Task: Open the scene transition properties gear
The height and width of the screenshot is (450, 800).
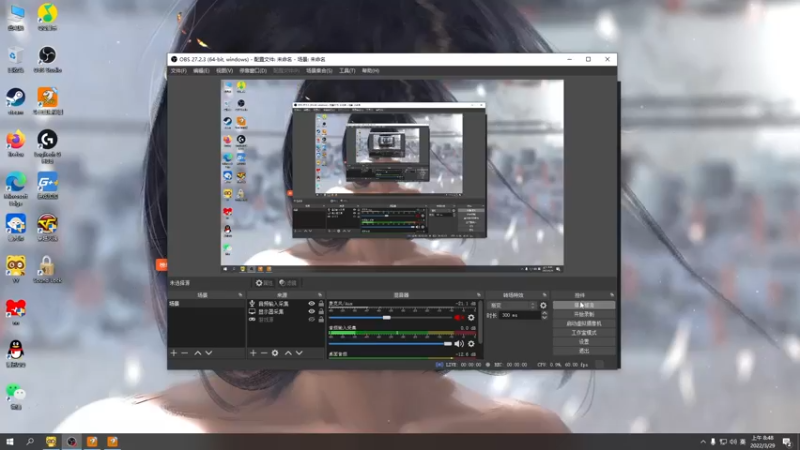Action: coord(543,306)
